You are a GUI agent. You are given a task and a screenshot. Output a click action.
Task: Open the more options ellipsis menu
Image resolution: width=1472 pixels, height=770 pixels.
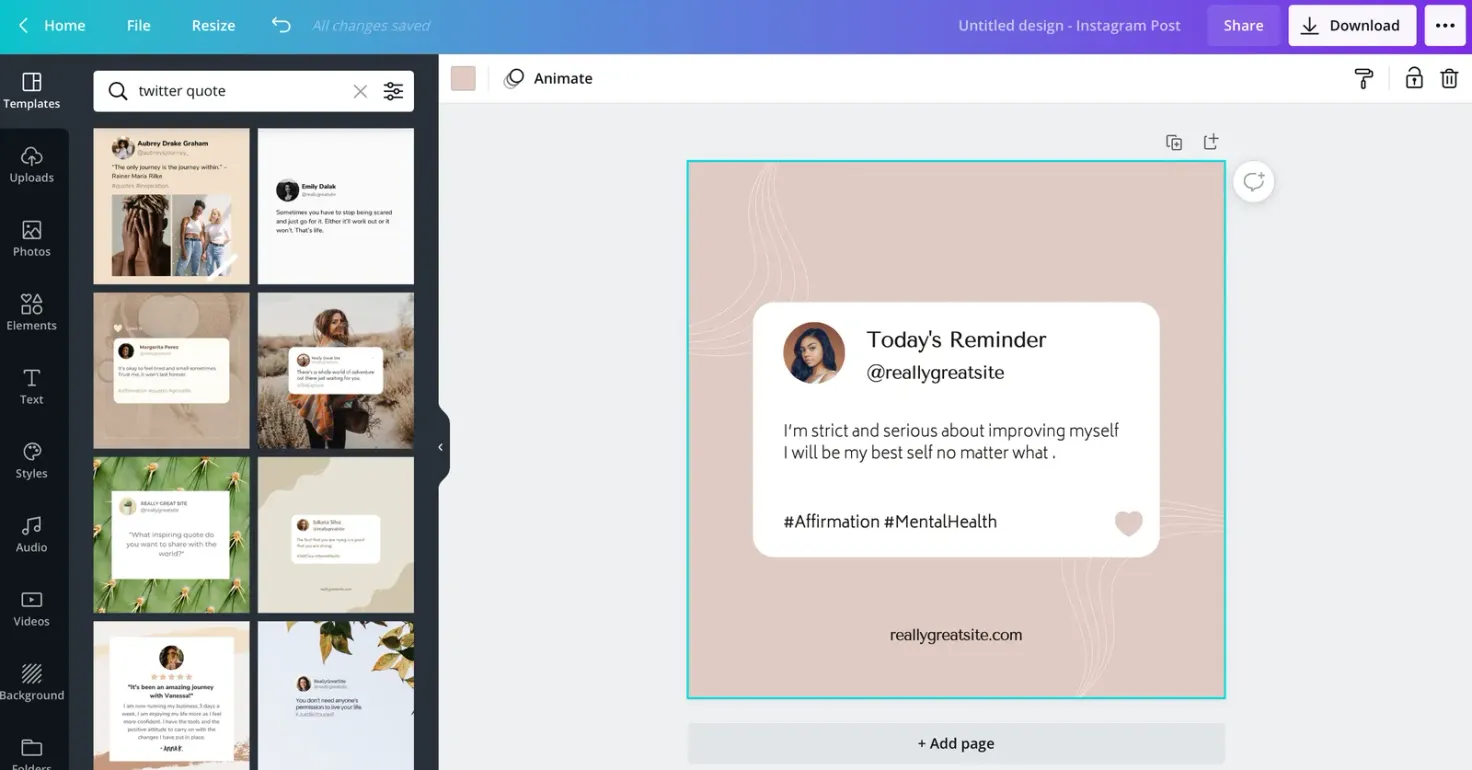[1445, 26]
